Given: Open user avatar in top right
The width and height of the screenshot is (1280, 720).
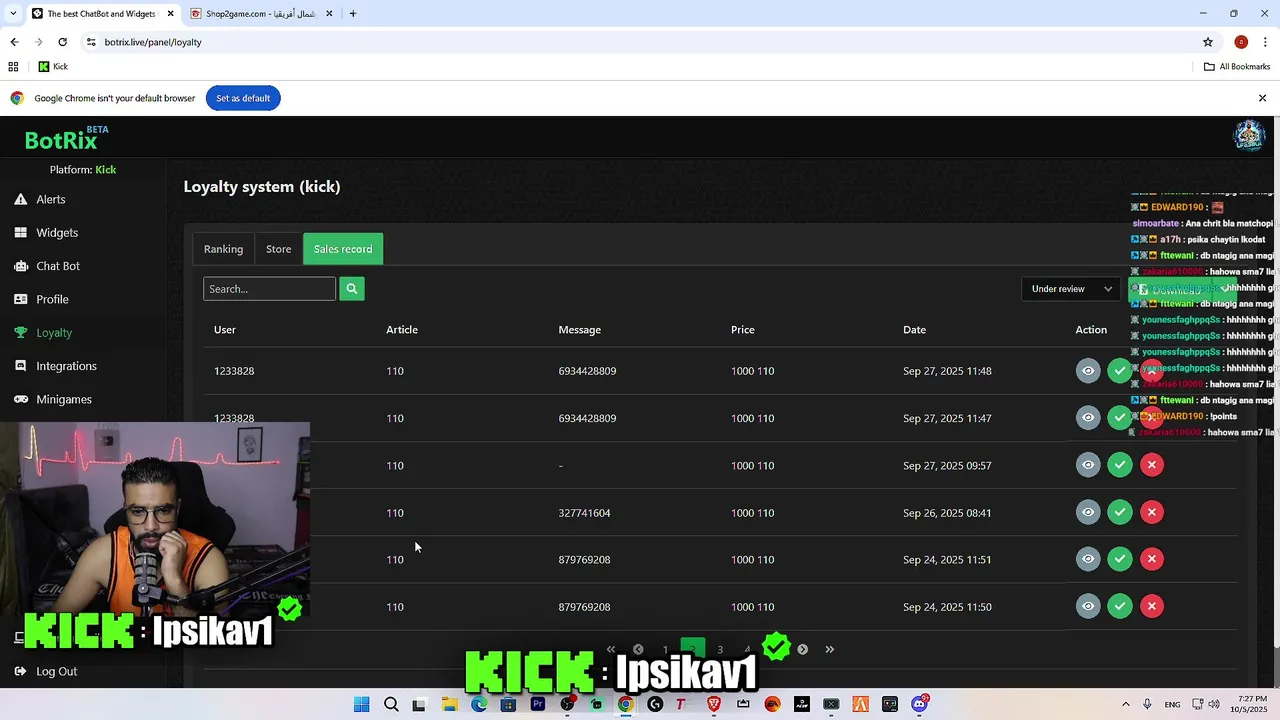Looking at the screenshot, I should [1249, 136].
